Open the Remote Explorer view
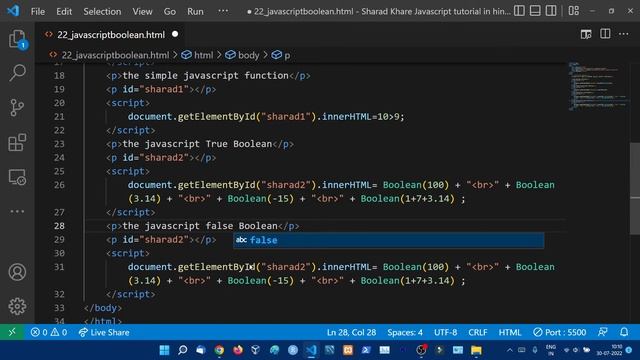This screenshot has width=640, height=360. point(17,178)
